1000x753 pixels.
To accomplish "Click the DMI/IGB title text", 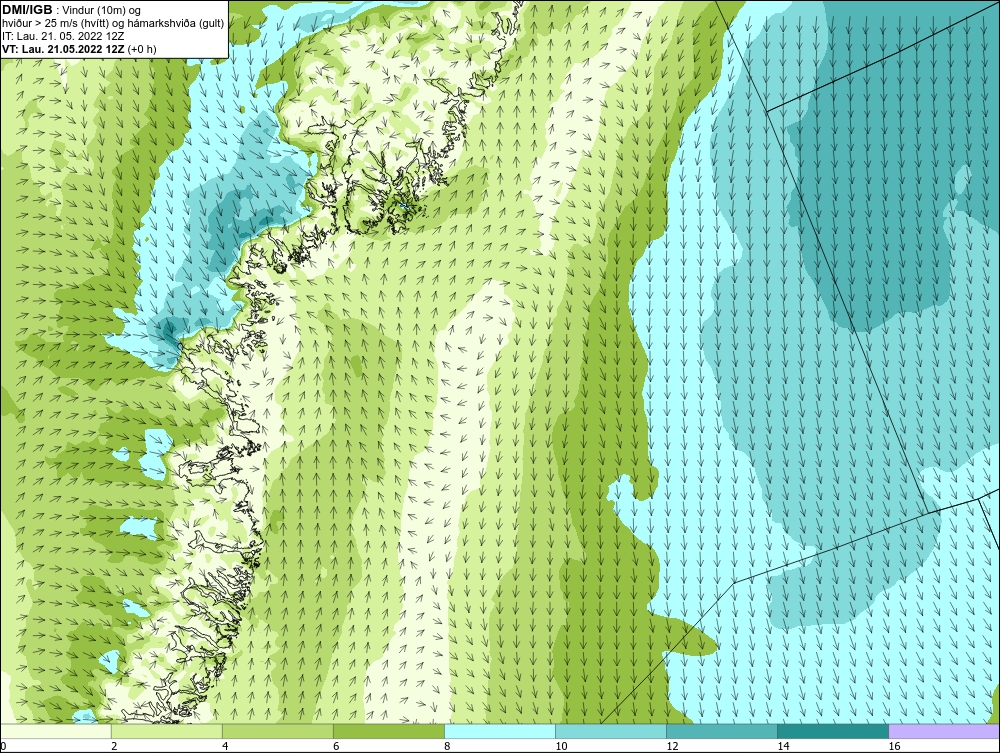I will (27, 10).
